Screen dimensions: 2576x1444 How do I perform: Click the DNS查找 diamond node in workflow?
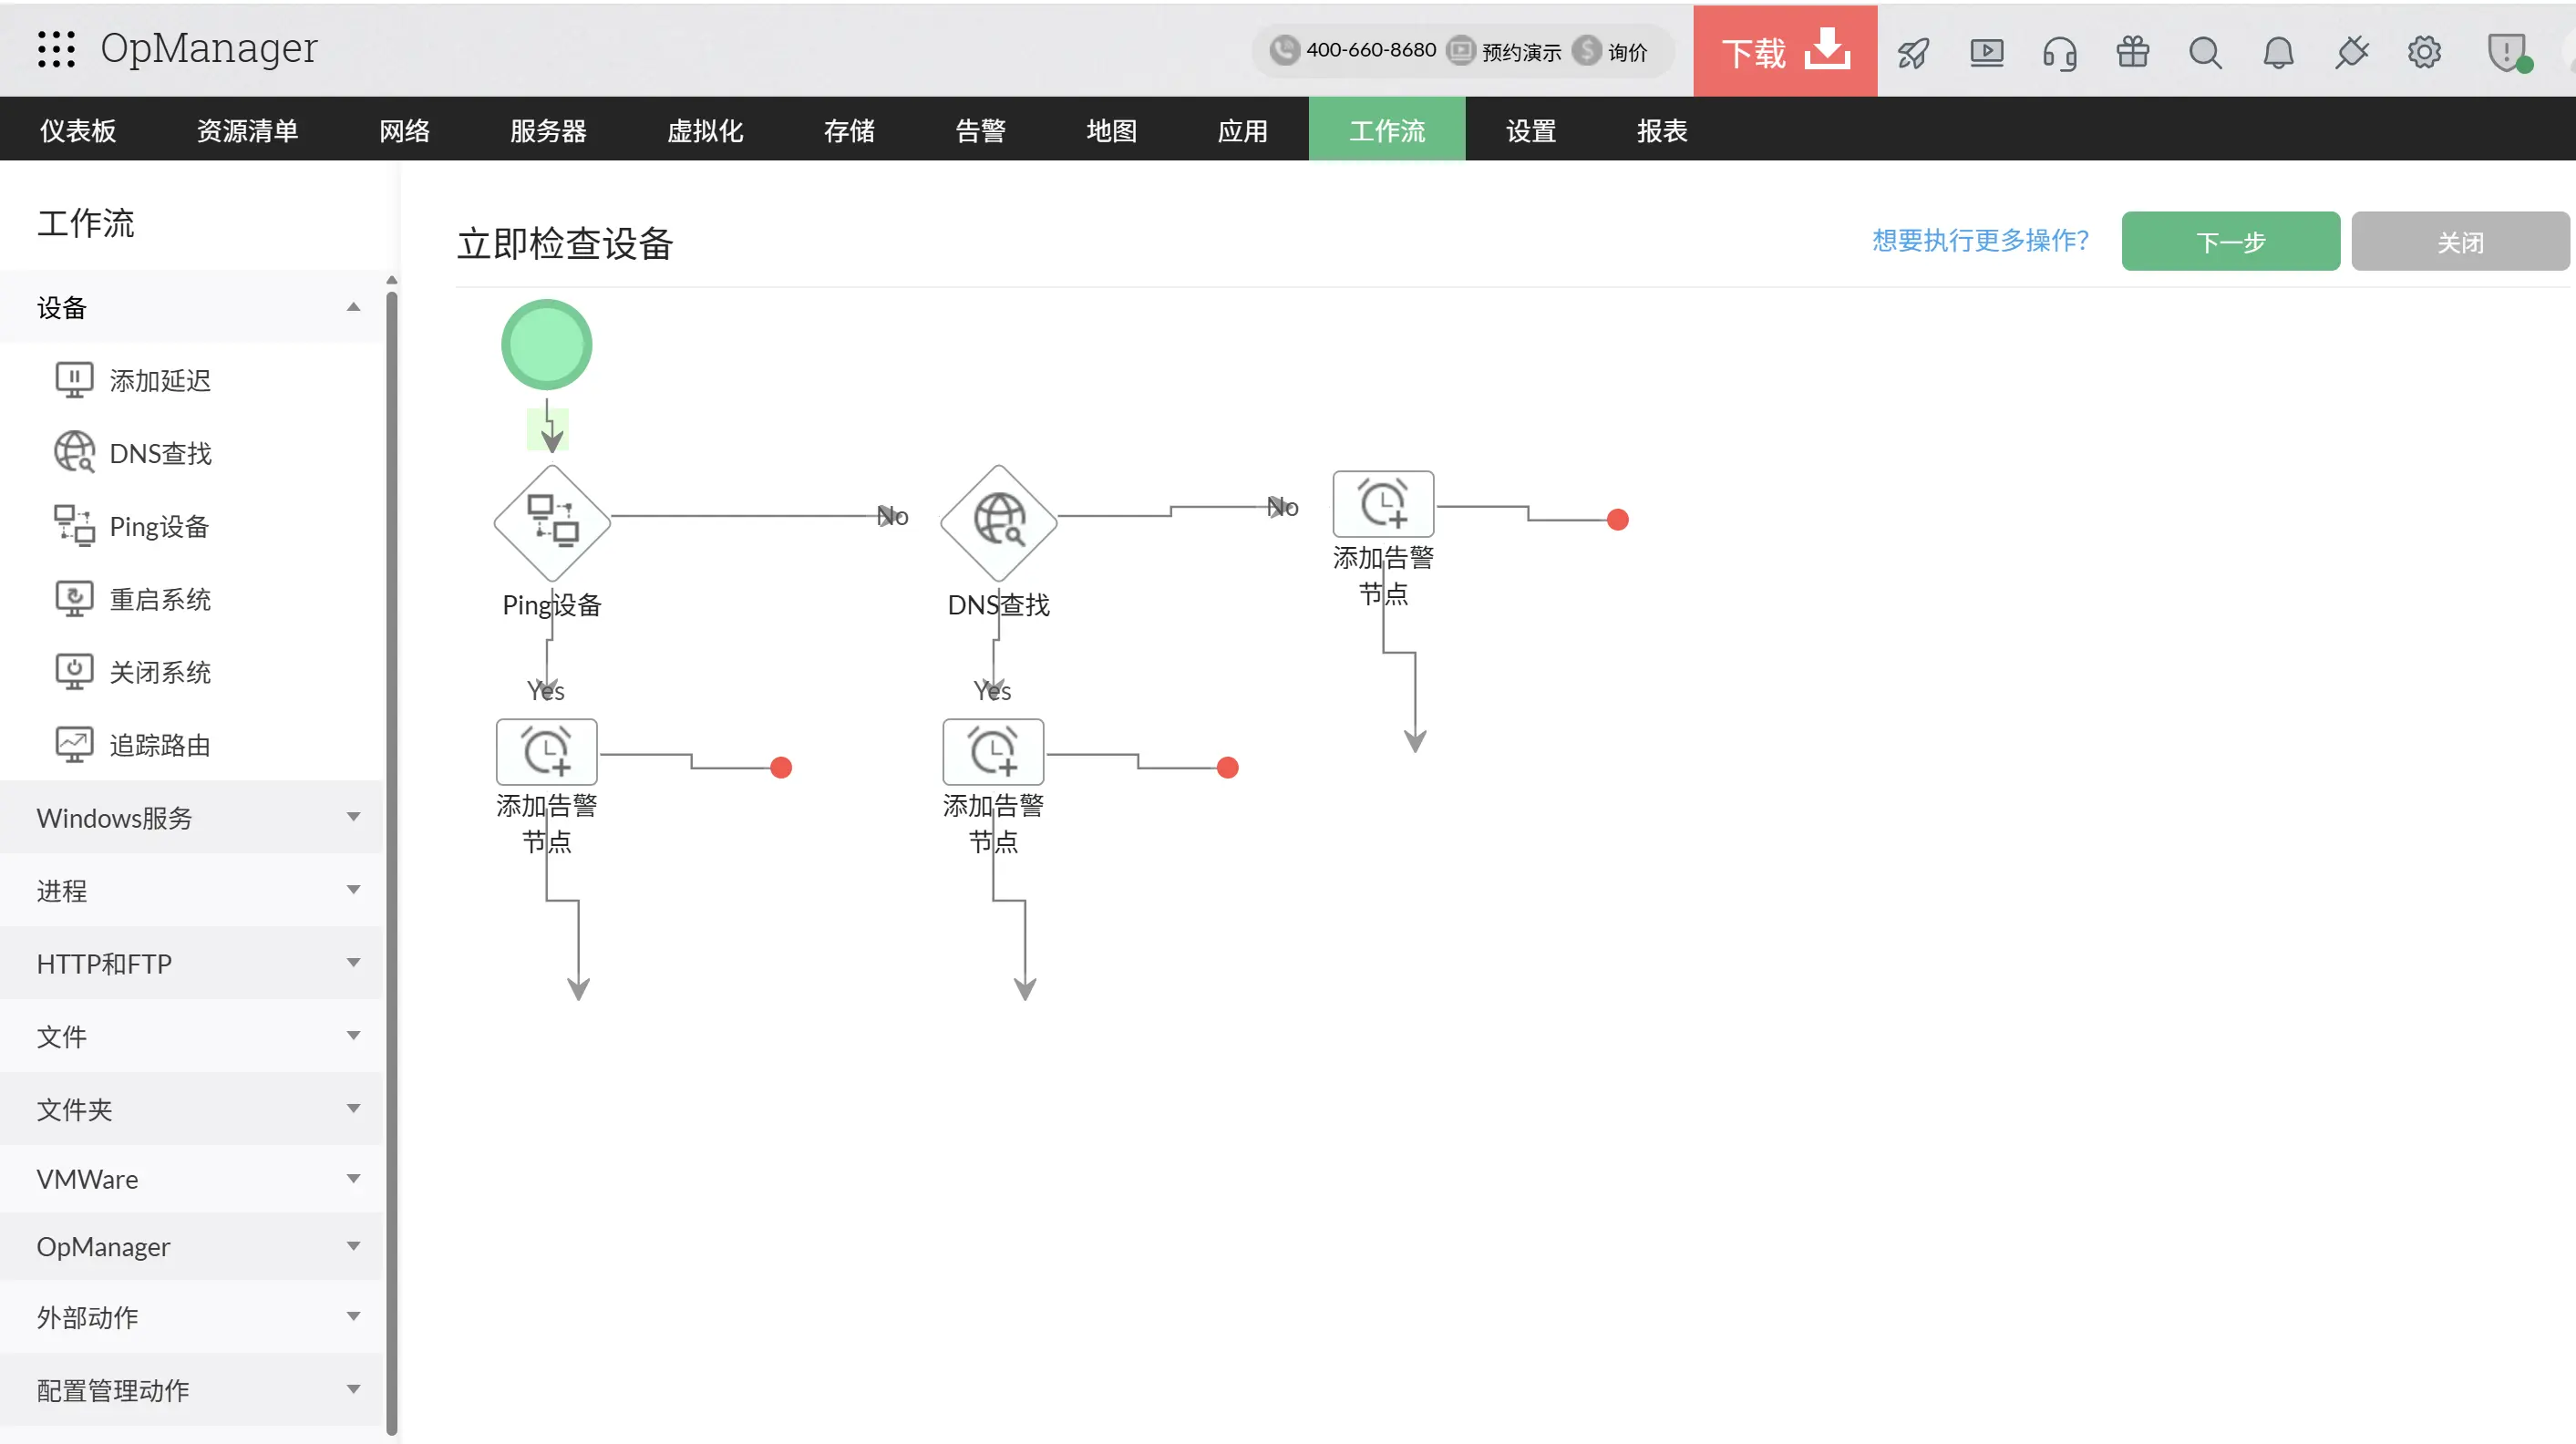tap(998, 523)
